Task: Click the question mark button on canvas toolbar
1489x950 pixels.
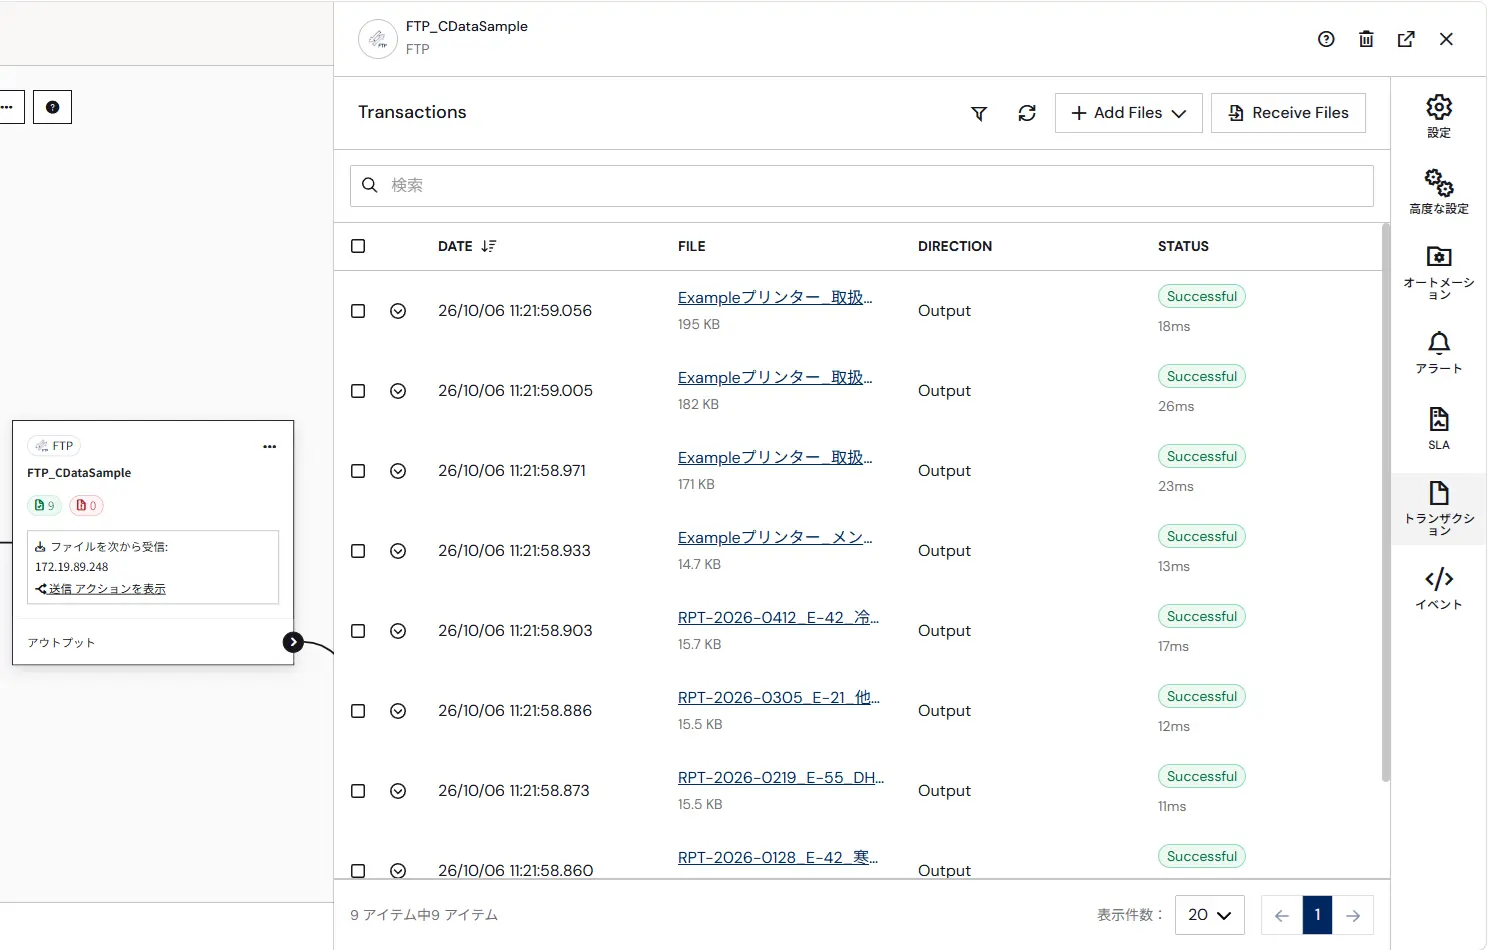Action: pos(53,107)
